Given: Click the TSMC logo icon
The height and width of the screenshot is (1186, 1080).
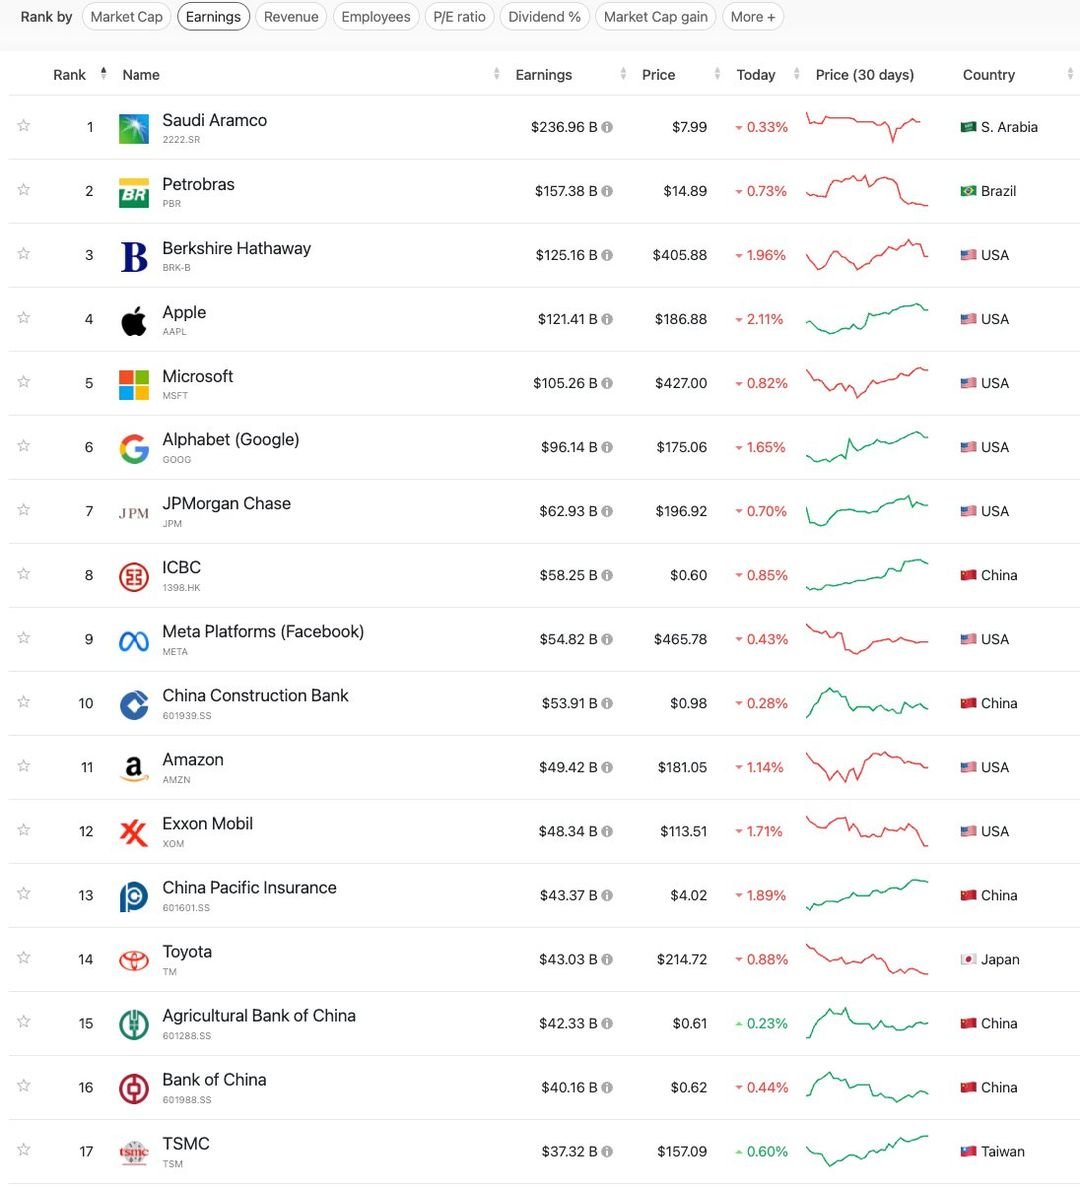Looking at the screenshot, I should [x=134, y=1153].
